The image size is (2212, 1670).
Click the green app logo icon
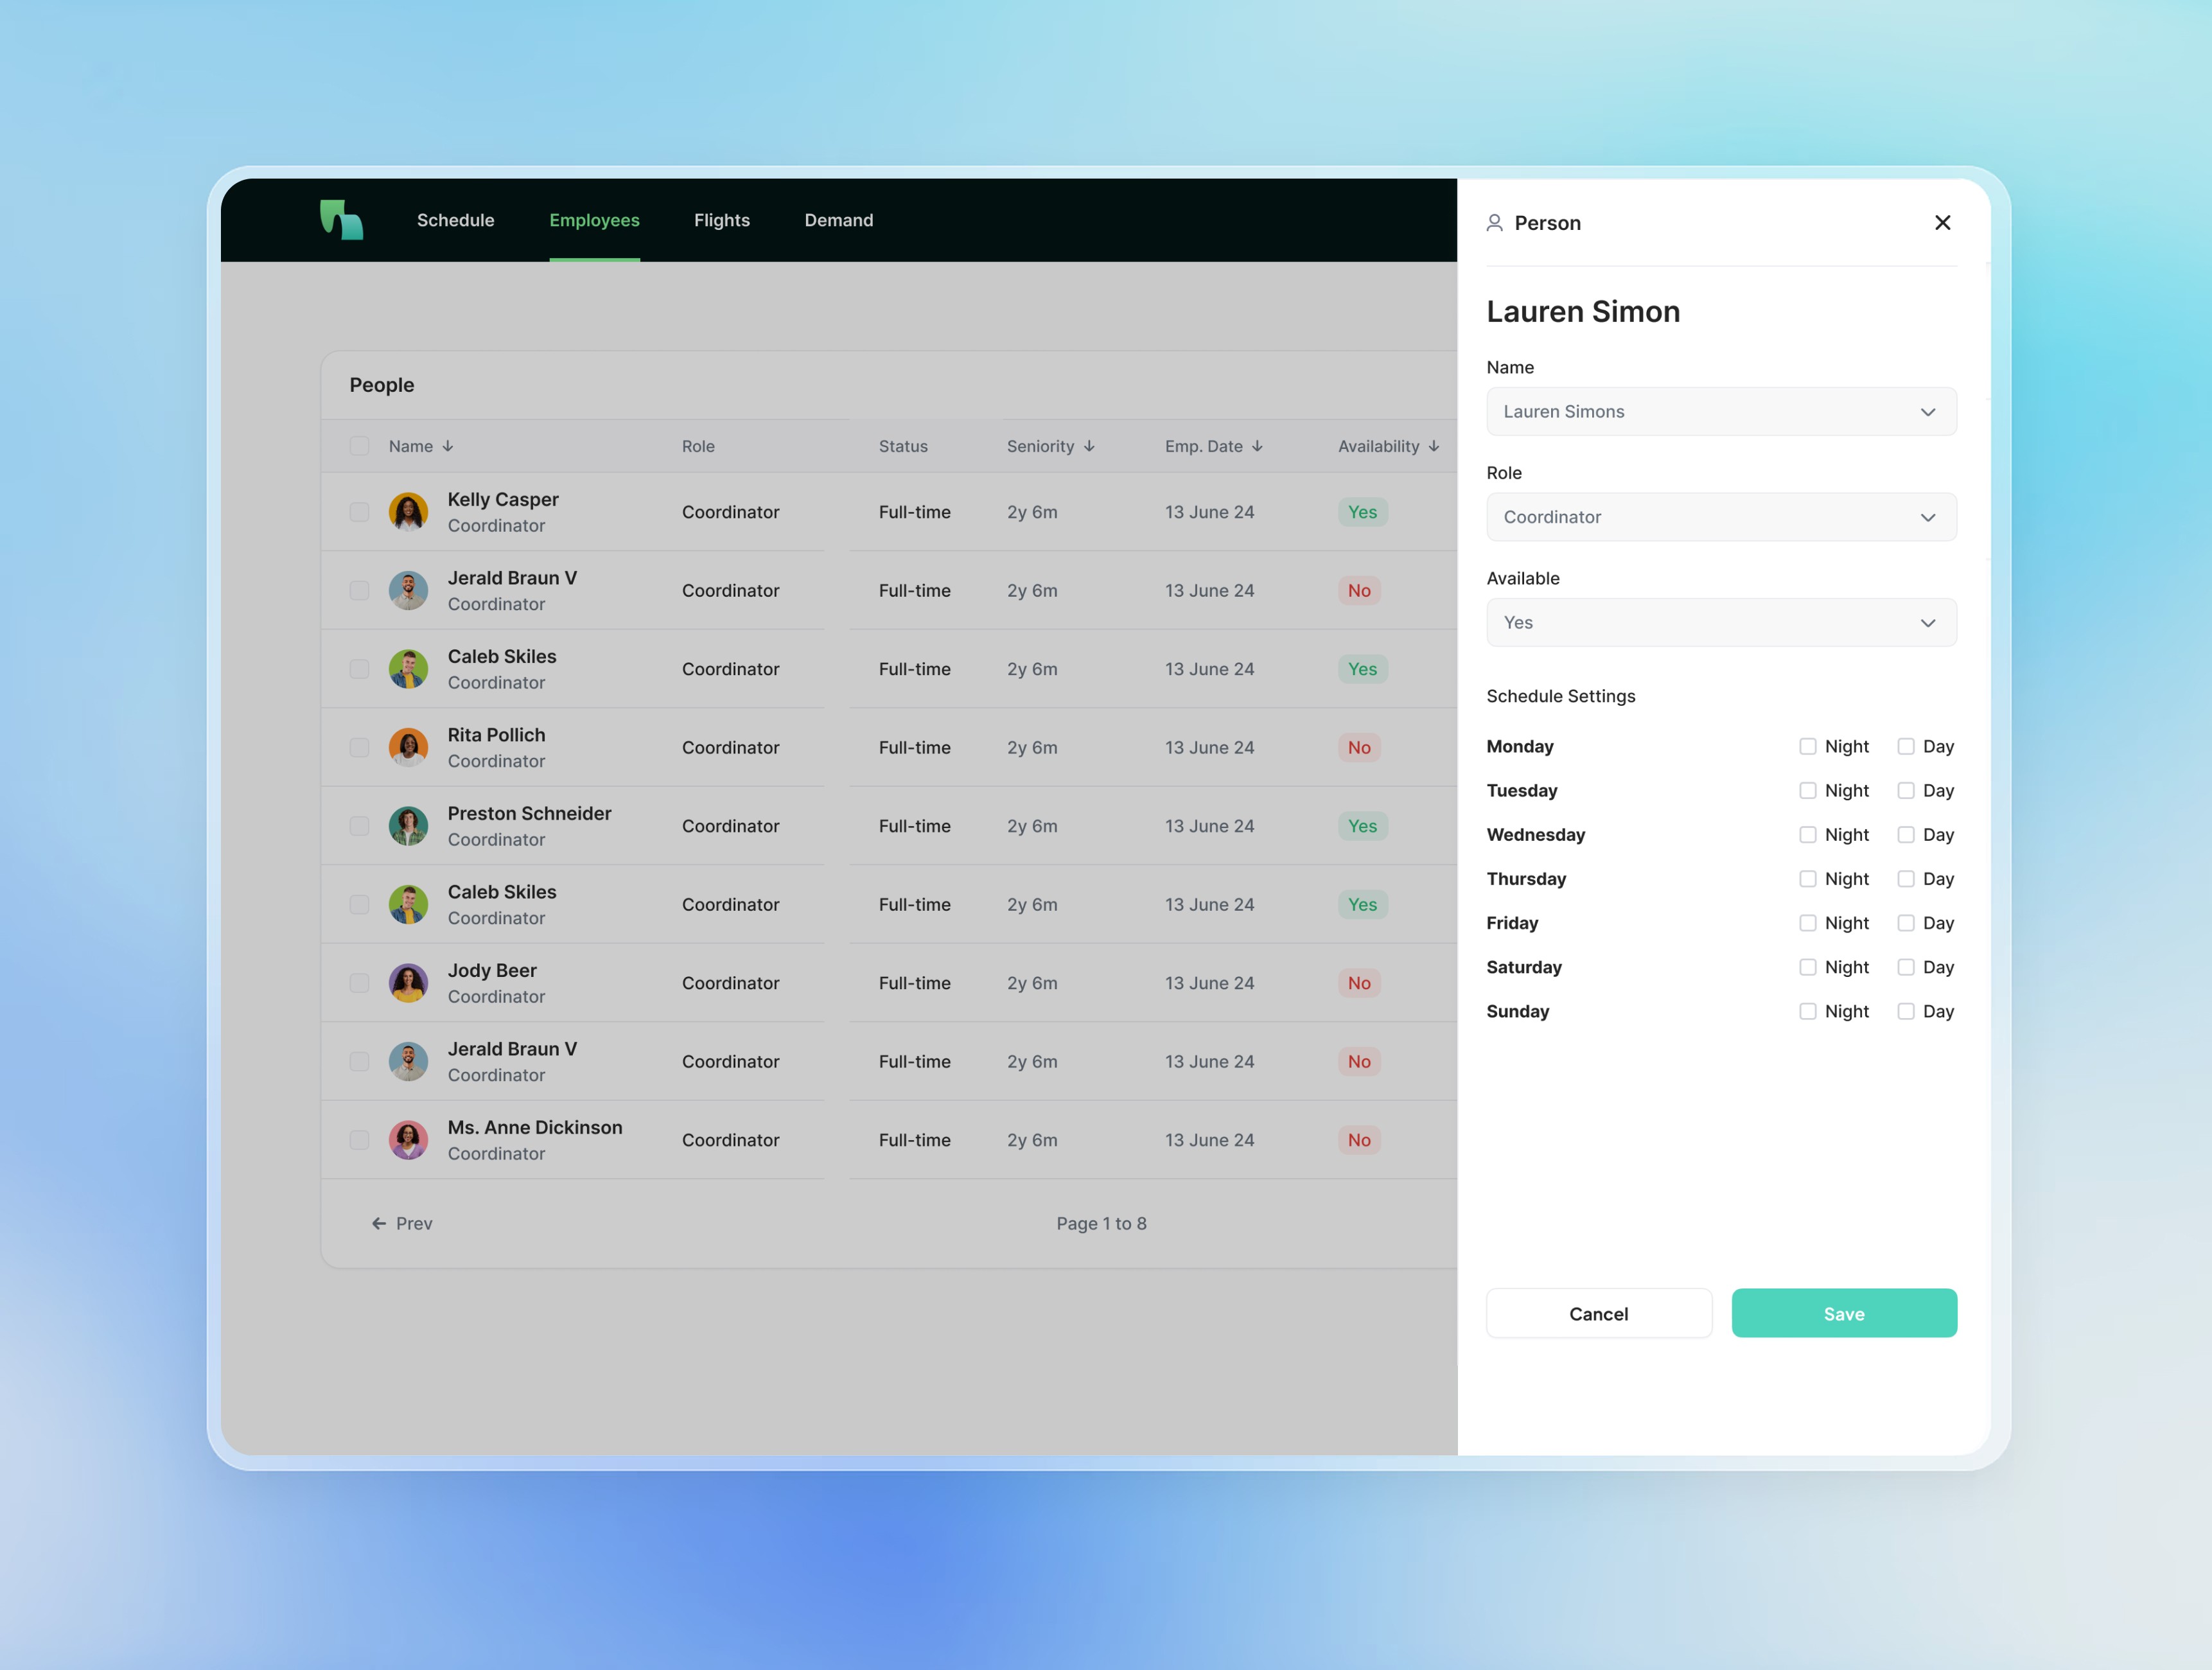341,220
